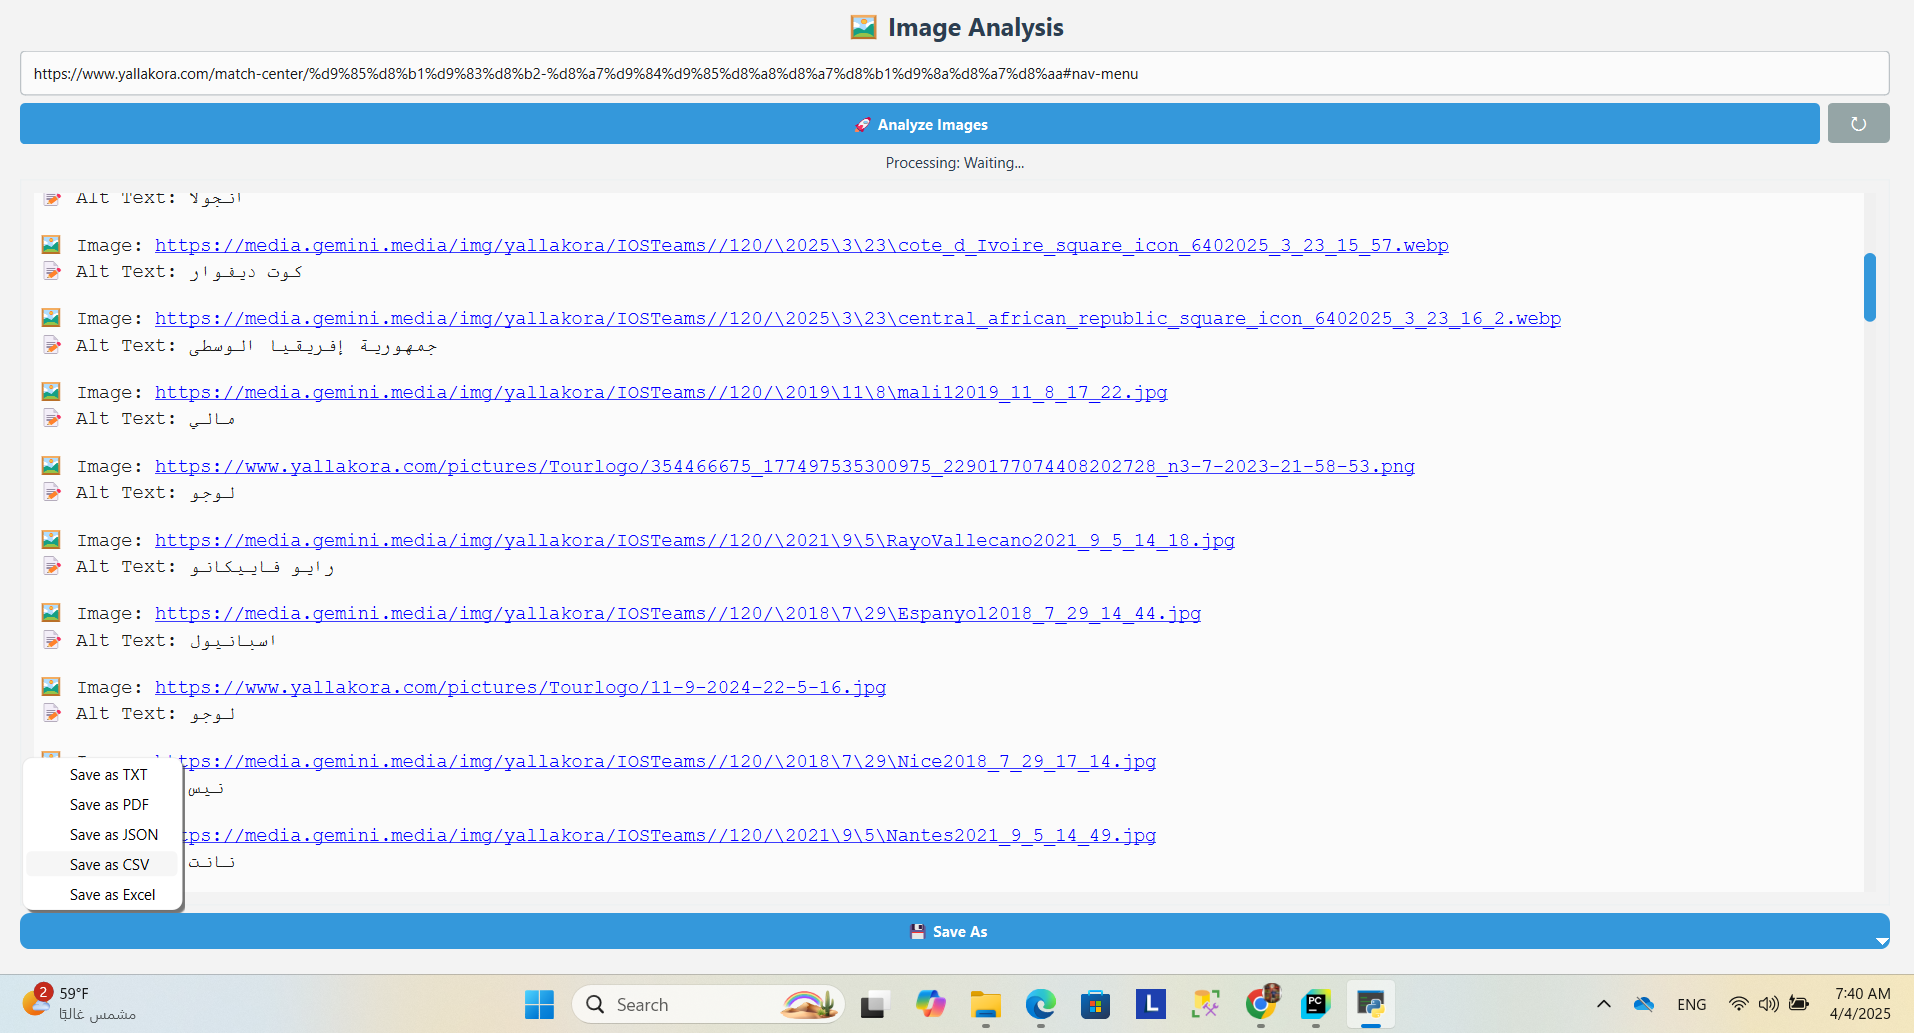Open PyCharm from taskbar
Viewport: 1914px width, 1033px height.
pos(1315,1004)
